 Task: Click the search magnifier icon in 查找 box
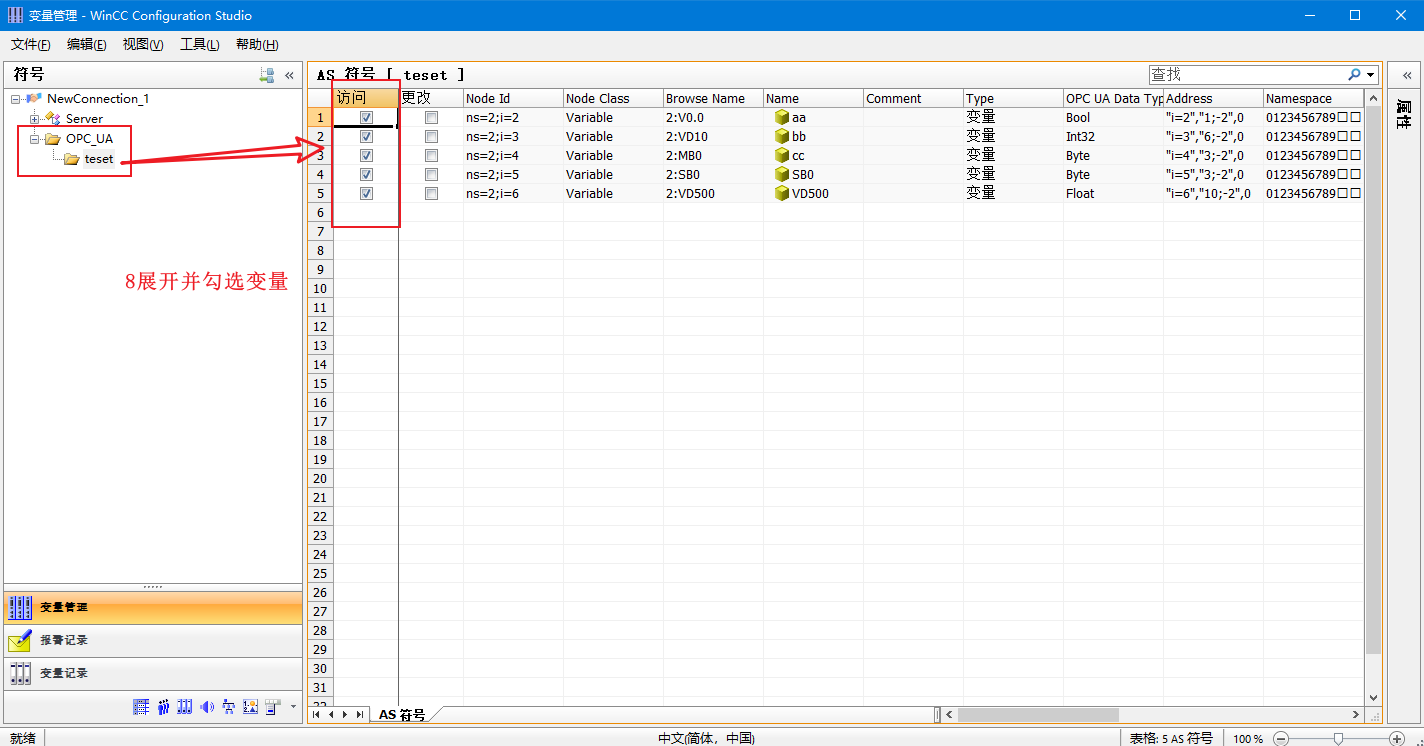tap(1355, 74)
